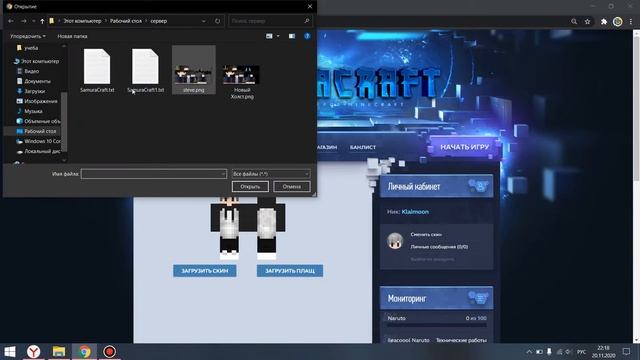Viewport: 640px width, 360px height.
Task: Select the Новый Холст.png thumbnail
Action: pyautogui.click(x=242, y=81)
